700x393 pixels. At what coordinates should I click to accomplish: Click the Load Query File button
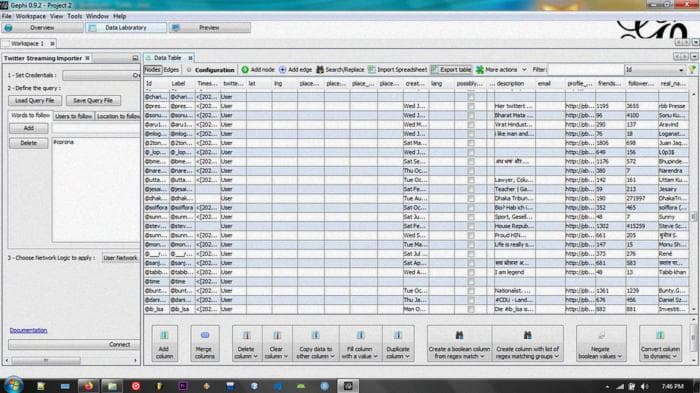(34, 100)
